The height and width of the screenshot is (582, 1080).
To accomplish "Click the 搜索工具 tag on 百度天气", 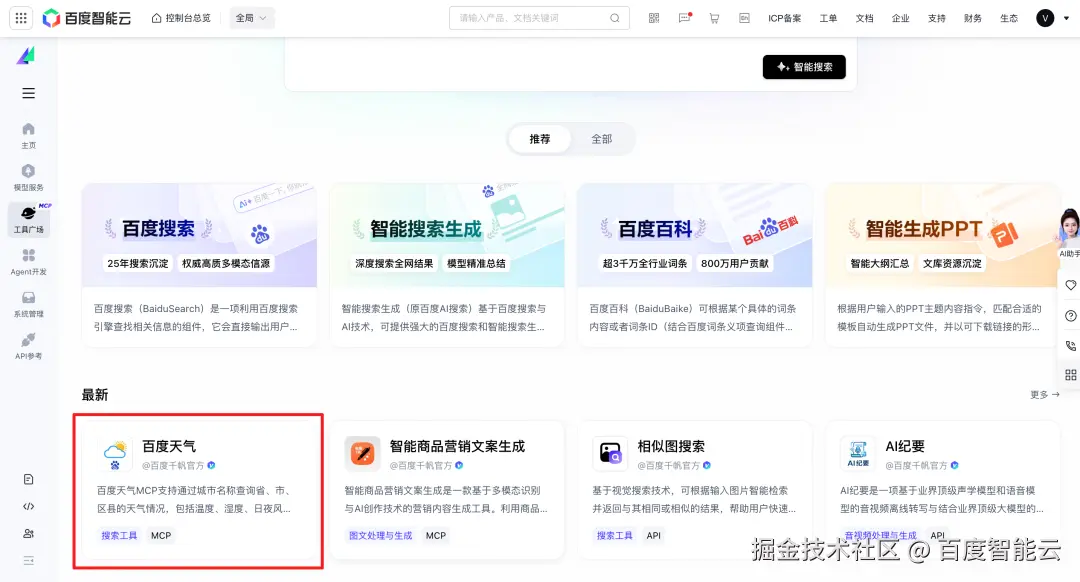I will pos(119,535).
